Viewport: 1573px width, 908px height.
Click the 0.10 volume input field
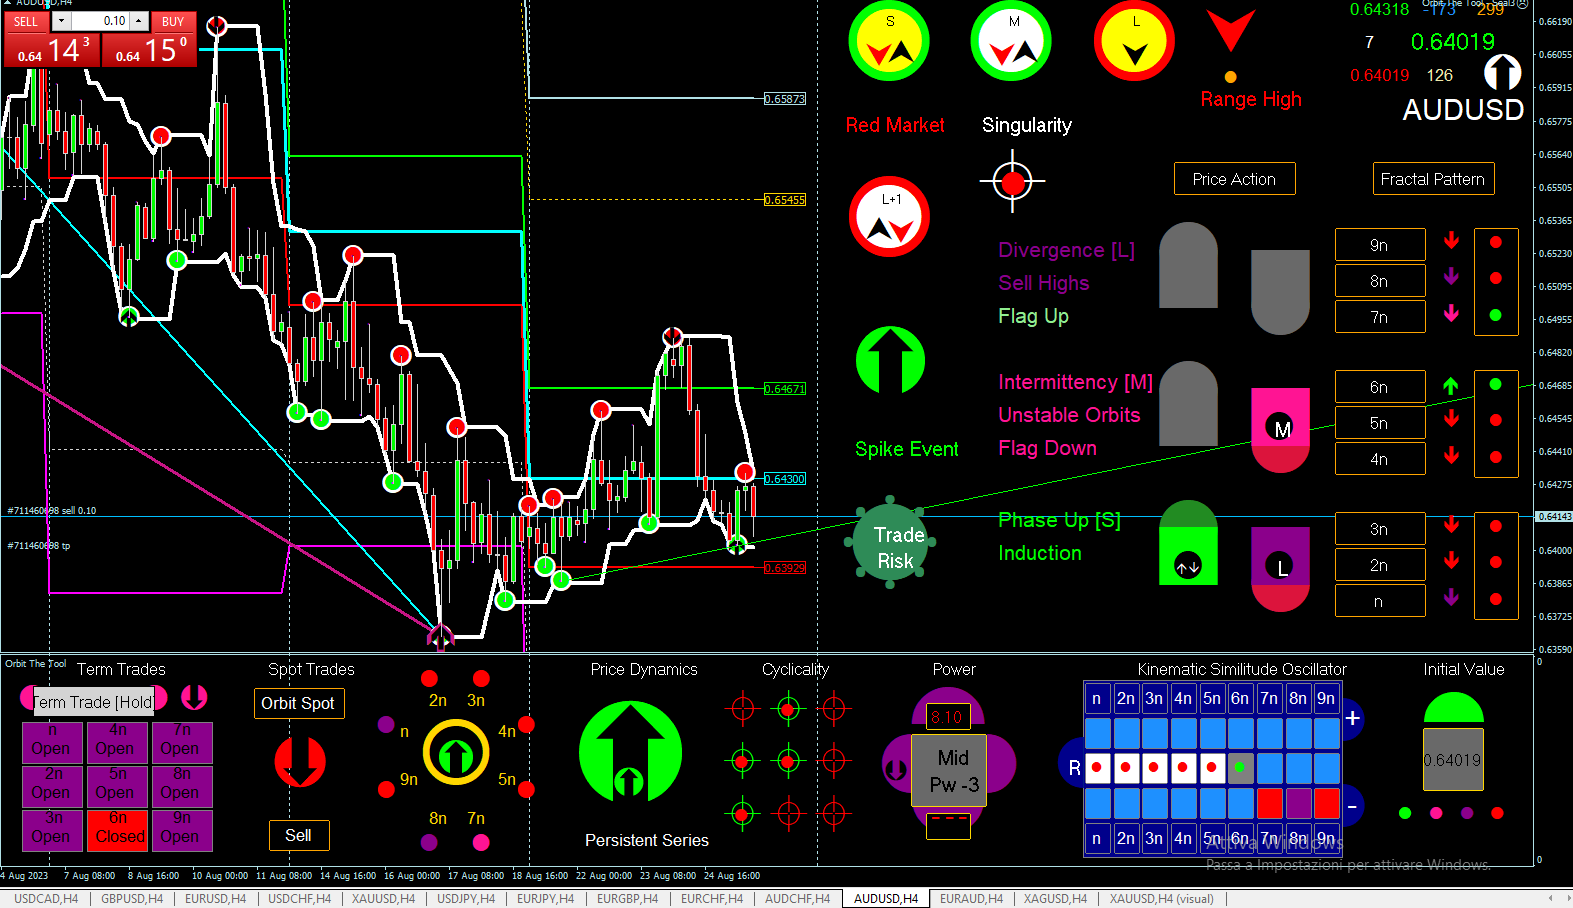click(100, 21)
